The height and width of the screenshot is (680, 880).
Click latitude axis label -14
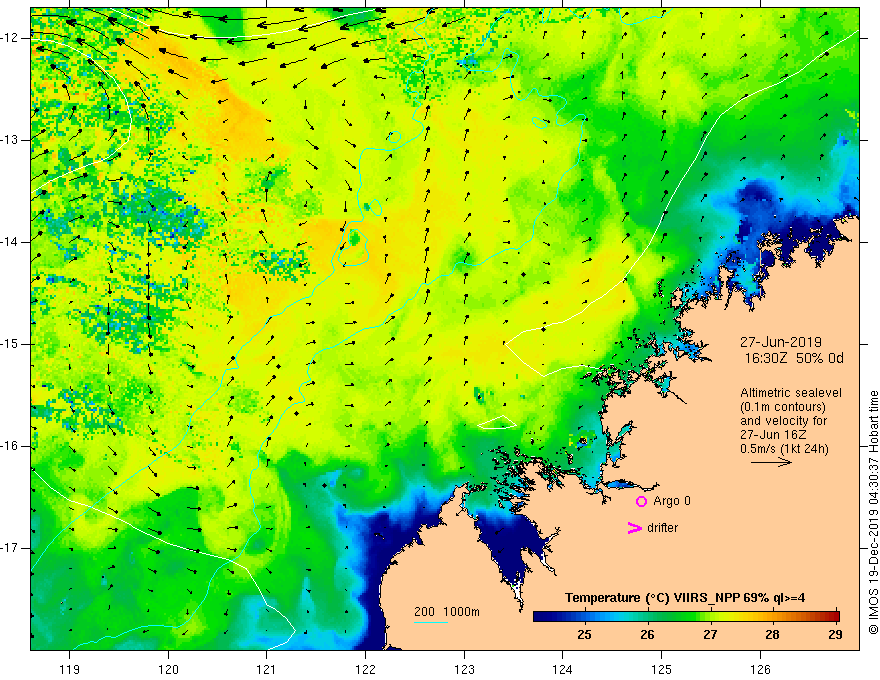10,242
